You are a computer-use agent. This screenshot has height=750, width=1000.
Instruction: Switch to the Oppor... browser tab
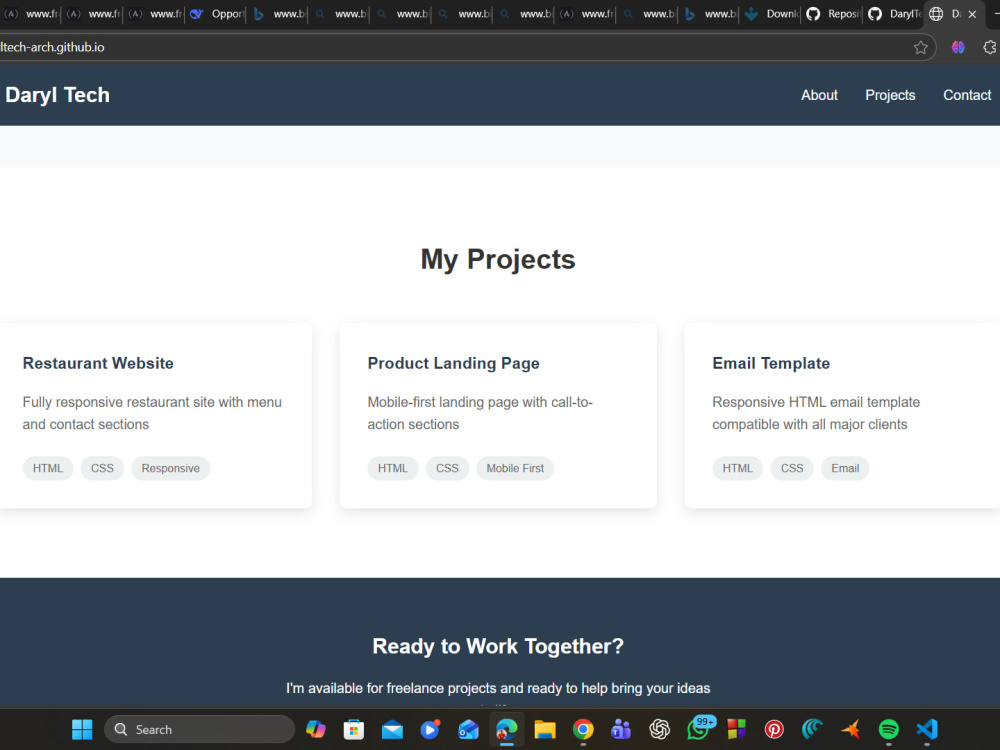[216, 13]
